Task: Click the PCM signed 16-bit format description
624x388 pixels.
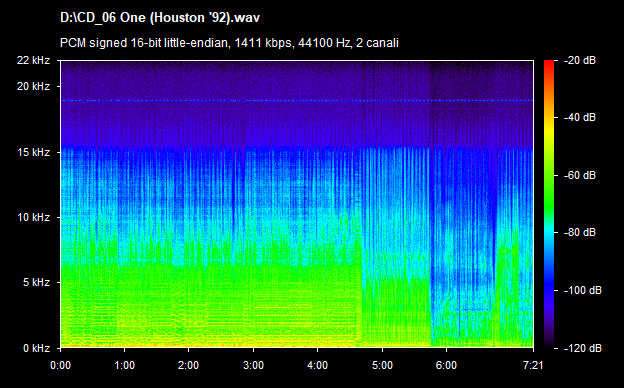Action: coord(229,43)
